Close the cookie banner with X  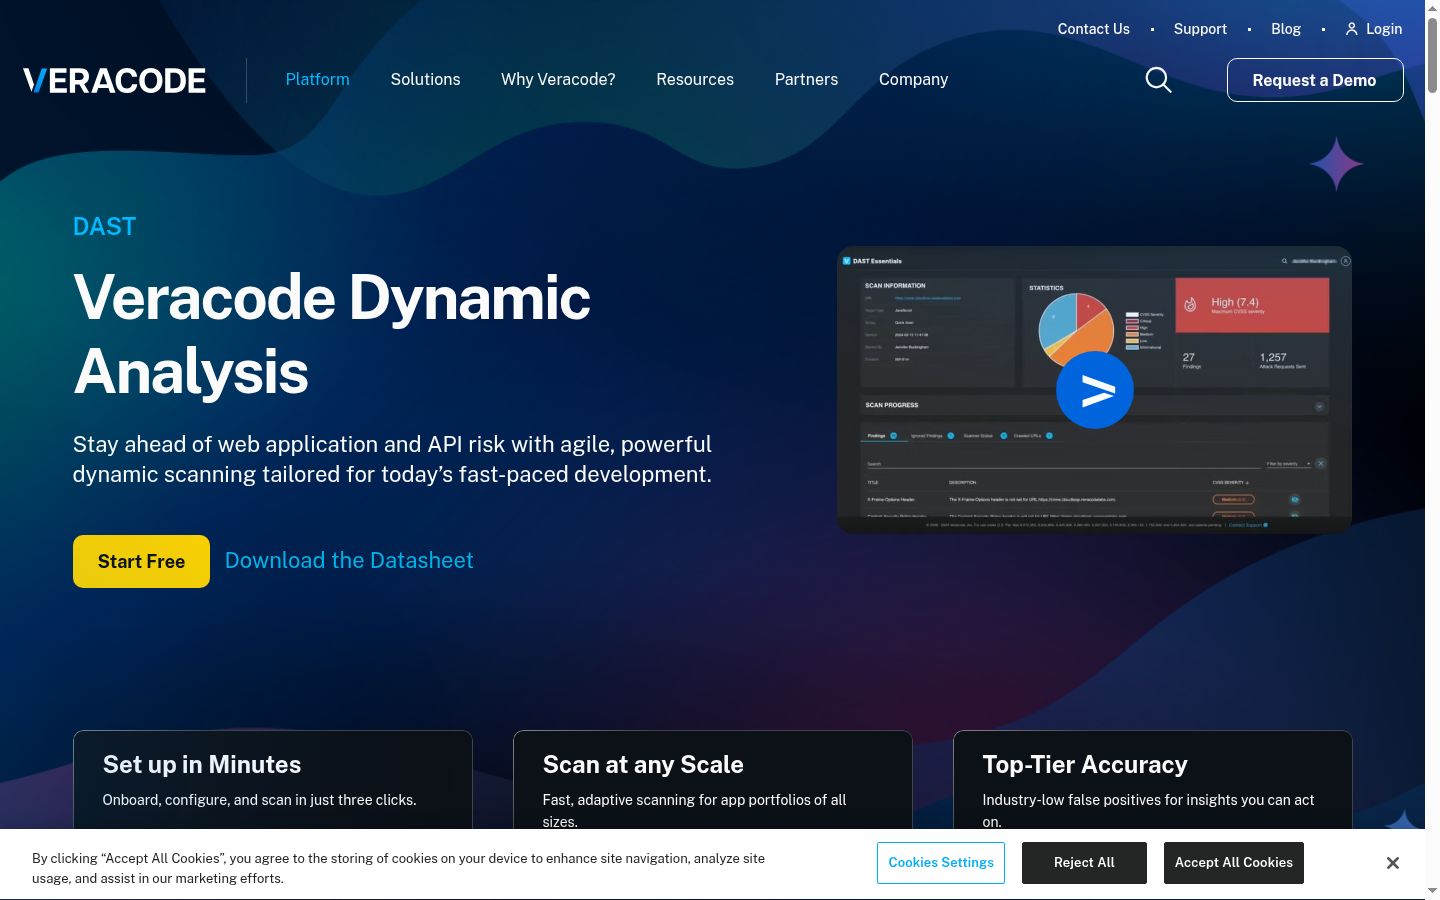[1393, 863]
